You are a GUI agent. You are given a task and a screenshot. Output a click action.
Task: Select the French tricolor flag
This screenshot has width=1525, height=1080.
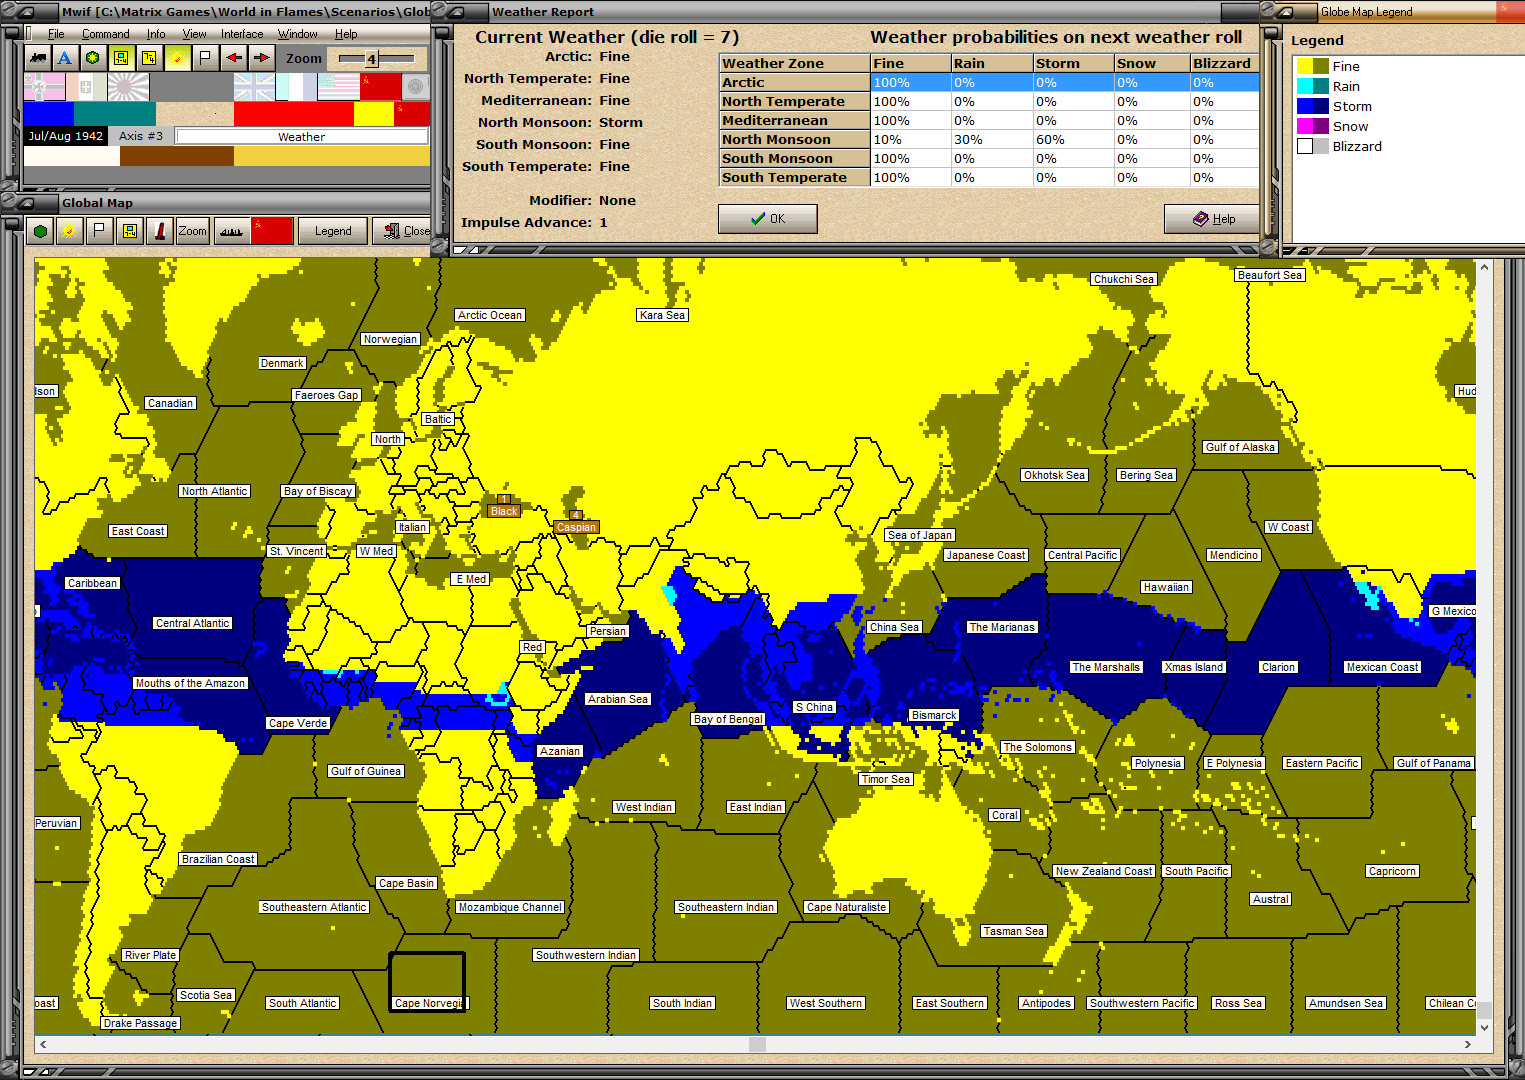296,87
